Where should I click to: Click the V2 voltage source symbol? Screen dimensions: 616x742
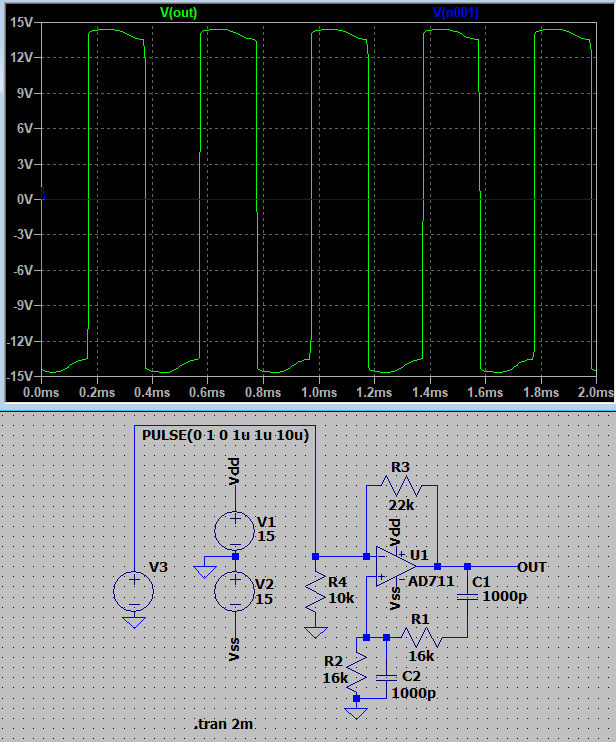pyautogui.click(x=235, y=591)
